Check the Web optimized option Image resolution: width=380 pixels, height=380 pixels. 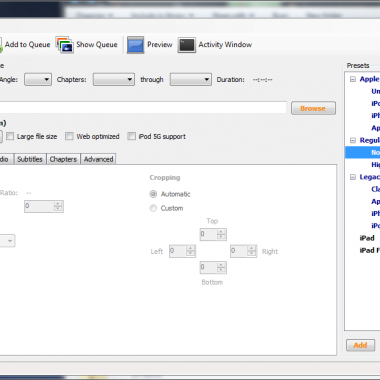pos(69,136)
